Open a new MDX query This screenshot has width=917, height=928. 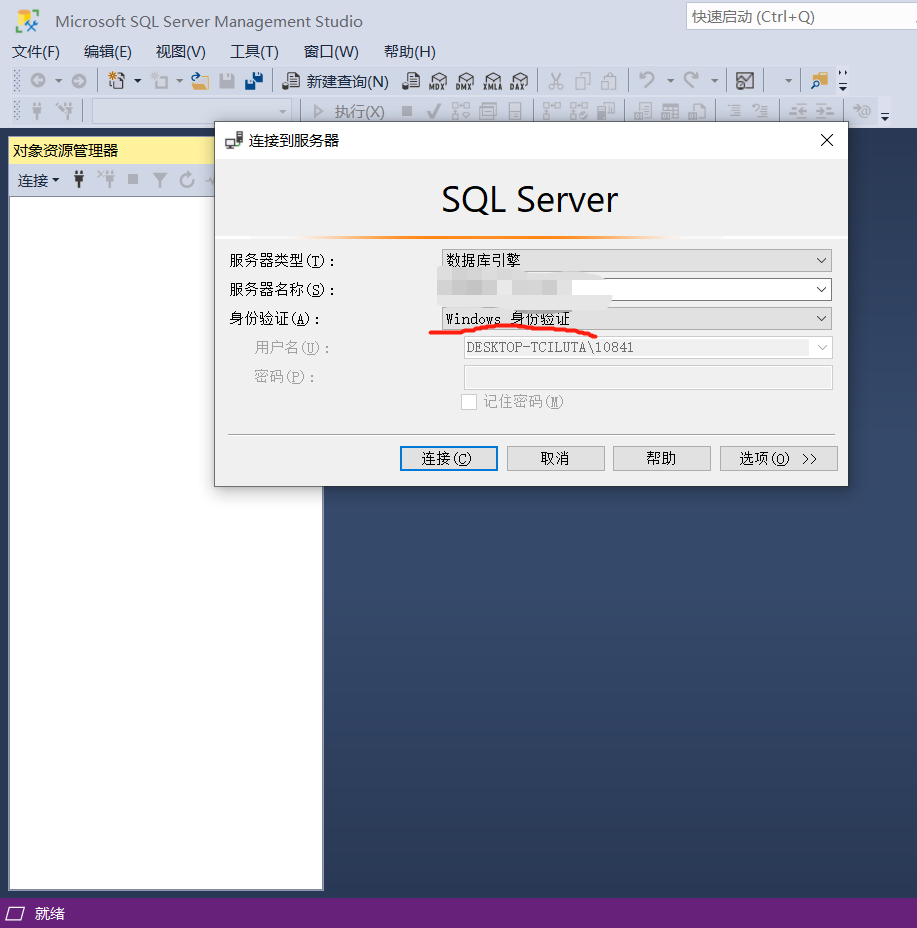click(437, 80)
